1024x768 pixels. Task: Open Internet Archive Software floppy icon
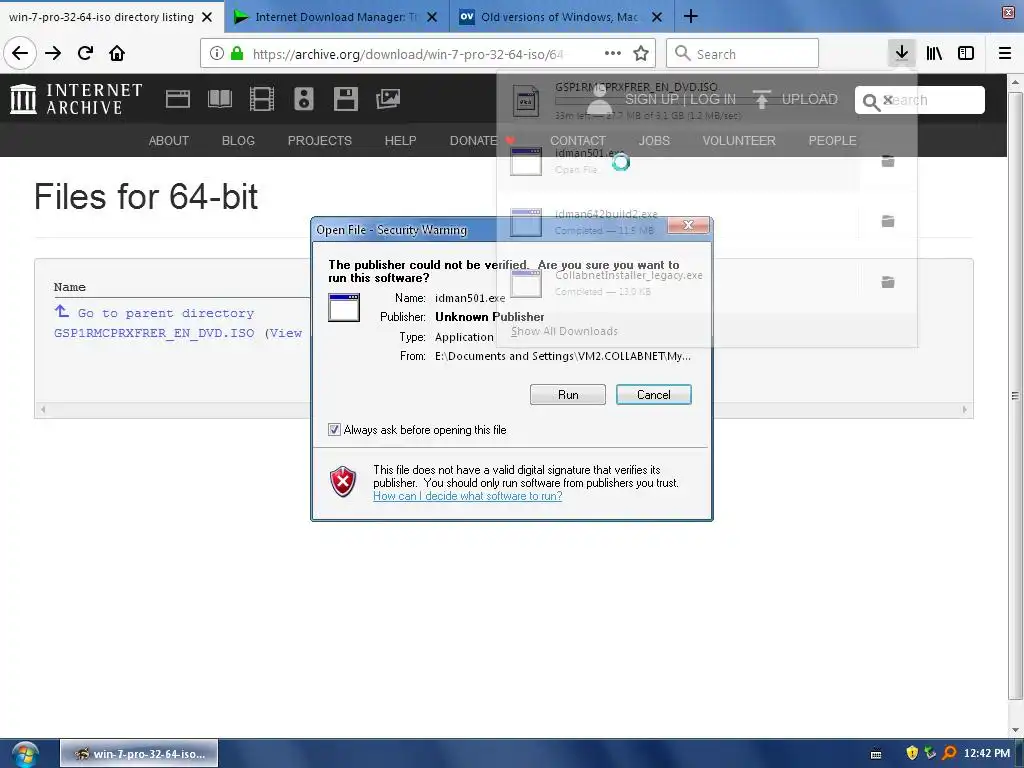pyautogui.click(x=345, y=99)
